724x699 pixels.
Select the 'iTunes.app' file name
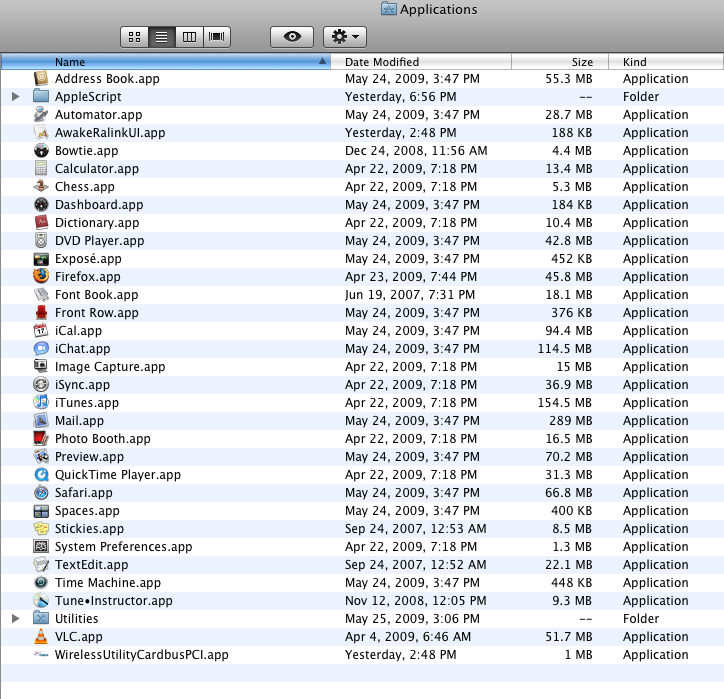[x=87, y=403]
